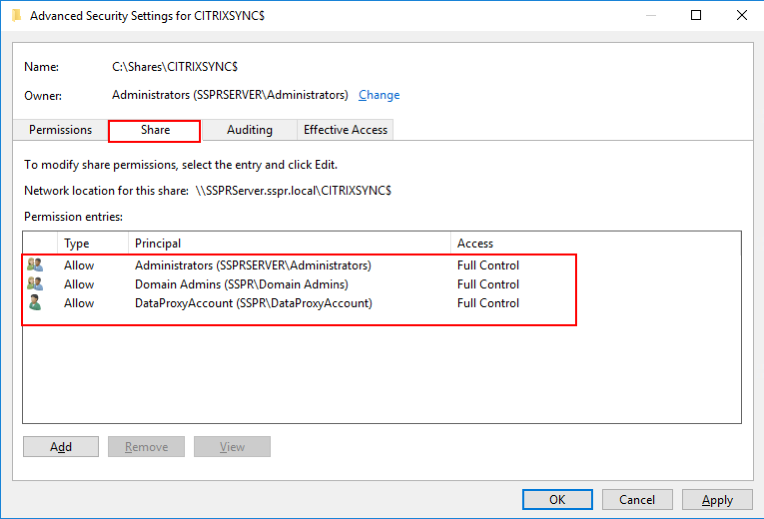Select the Domain Admins permission entry
Screen dimensions: 764x519
coord(242,284)
